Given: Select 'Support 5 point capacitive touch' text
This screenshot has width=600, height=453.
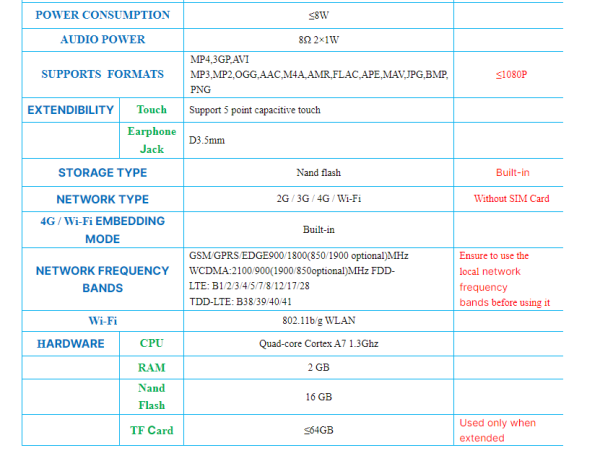Looking at the screenshot, I should click(x=255, y=110).
